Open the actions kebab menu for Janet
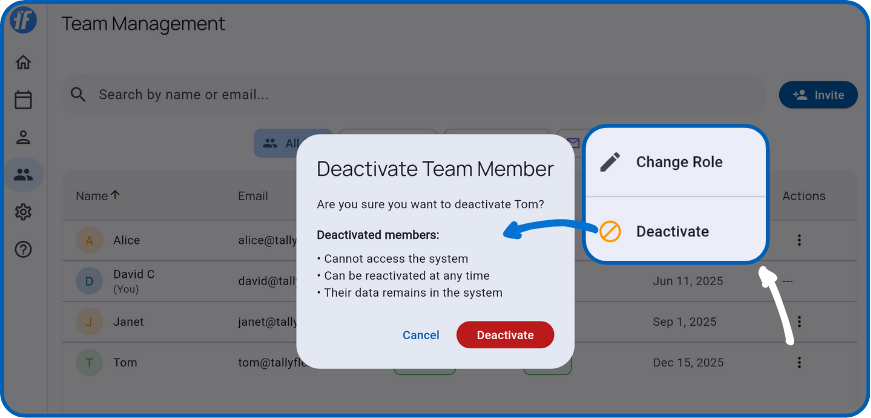Image resolution: width=871 pixels, height=418 pixels. click(x=799, y=321)
